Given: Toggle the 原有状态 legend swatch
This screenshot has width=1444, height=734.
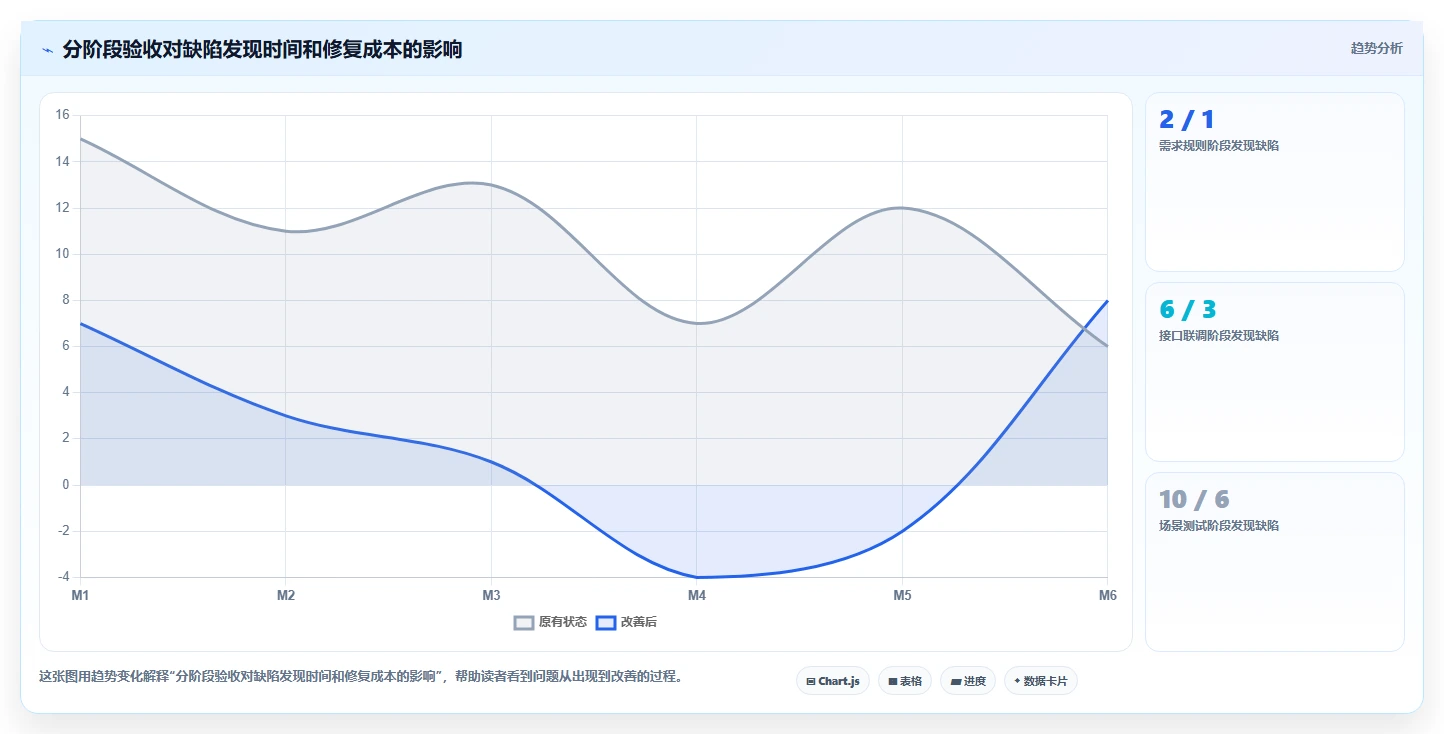Looking at the screenshot, I should [524, 622].
